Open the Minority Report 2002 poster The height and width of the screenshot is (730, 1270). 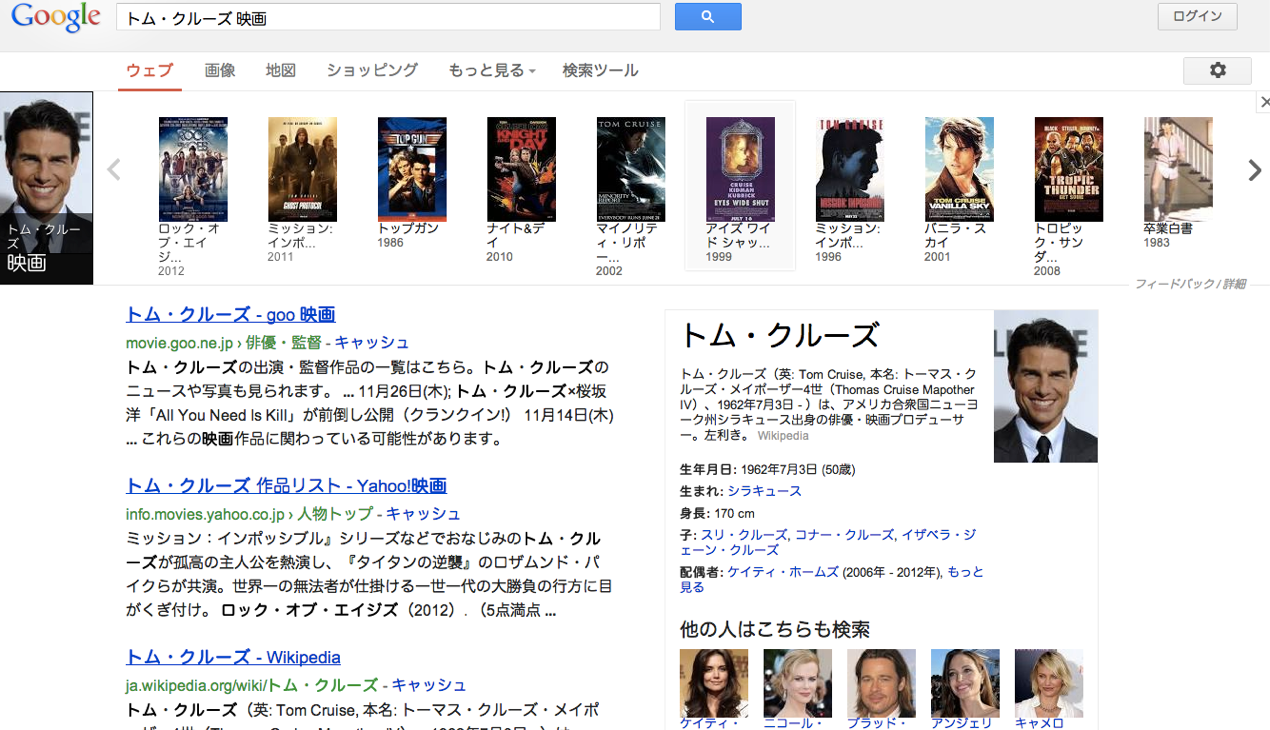(x=631, y=169)
